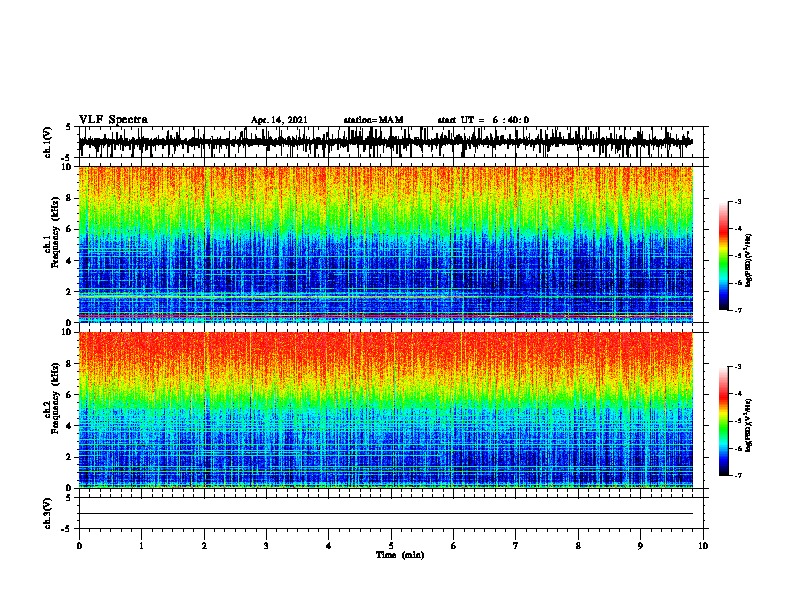Click the "0" tick on the time axis
Image resolution: width=792 pixels, height=612 pixels.
(x=79, y=546)
